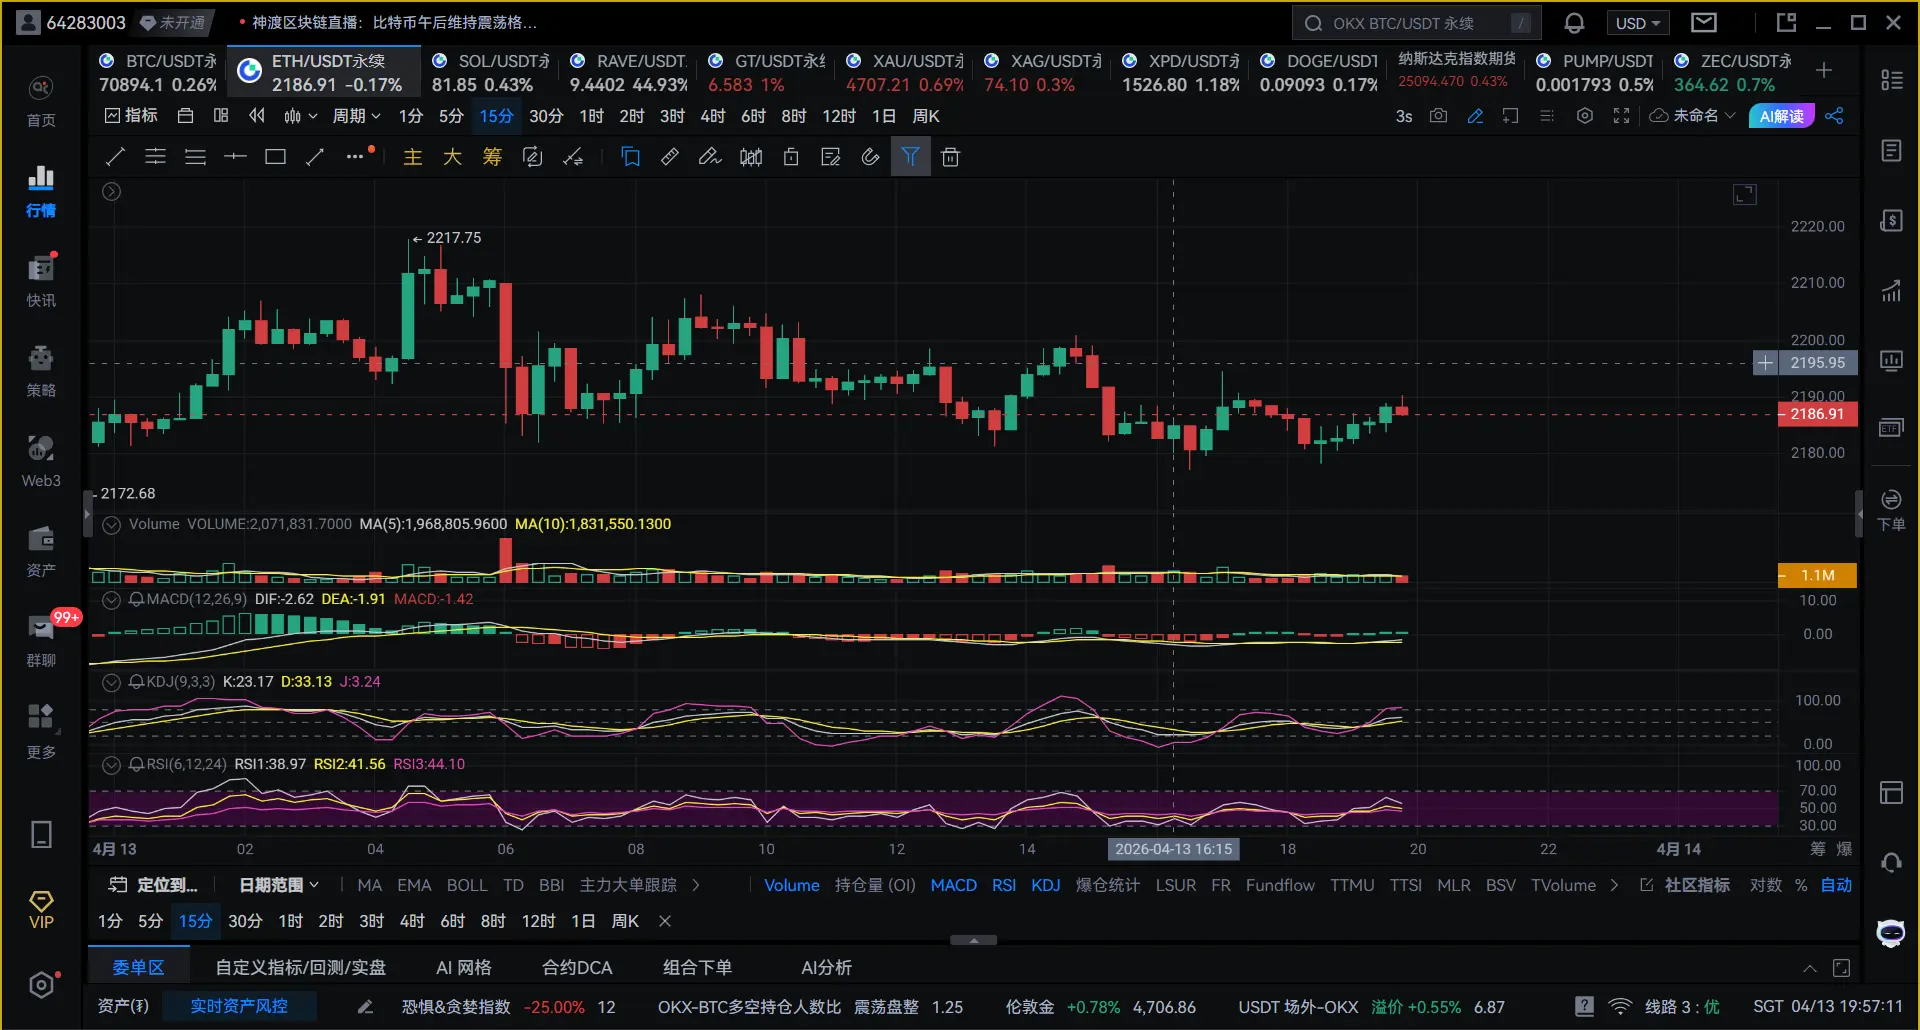Screen dimensions: 1920x1030
Task: Collapse the MACD indicator pane
Action: pos(112,599)
